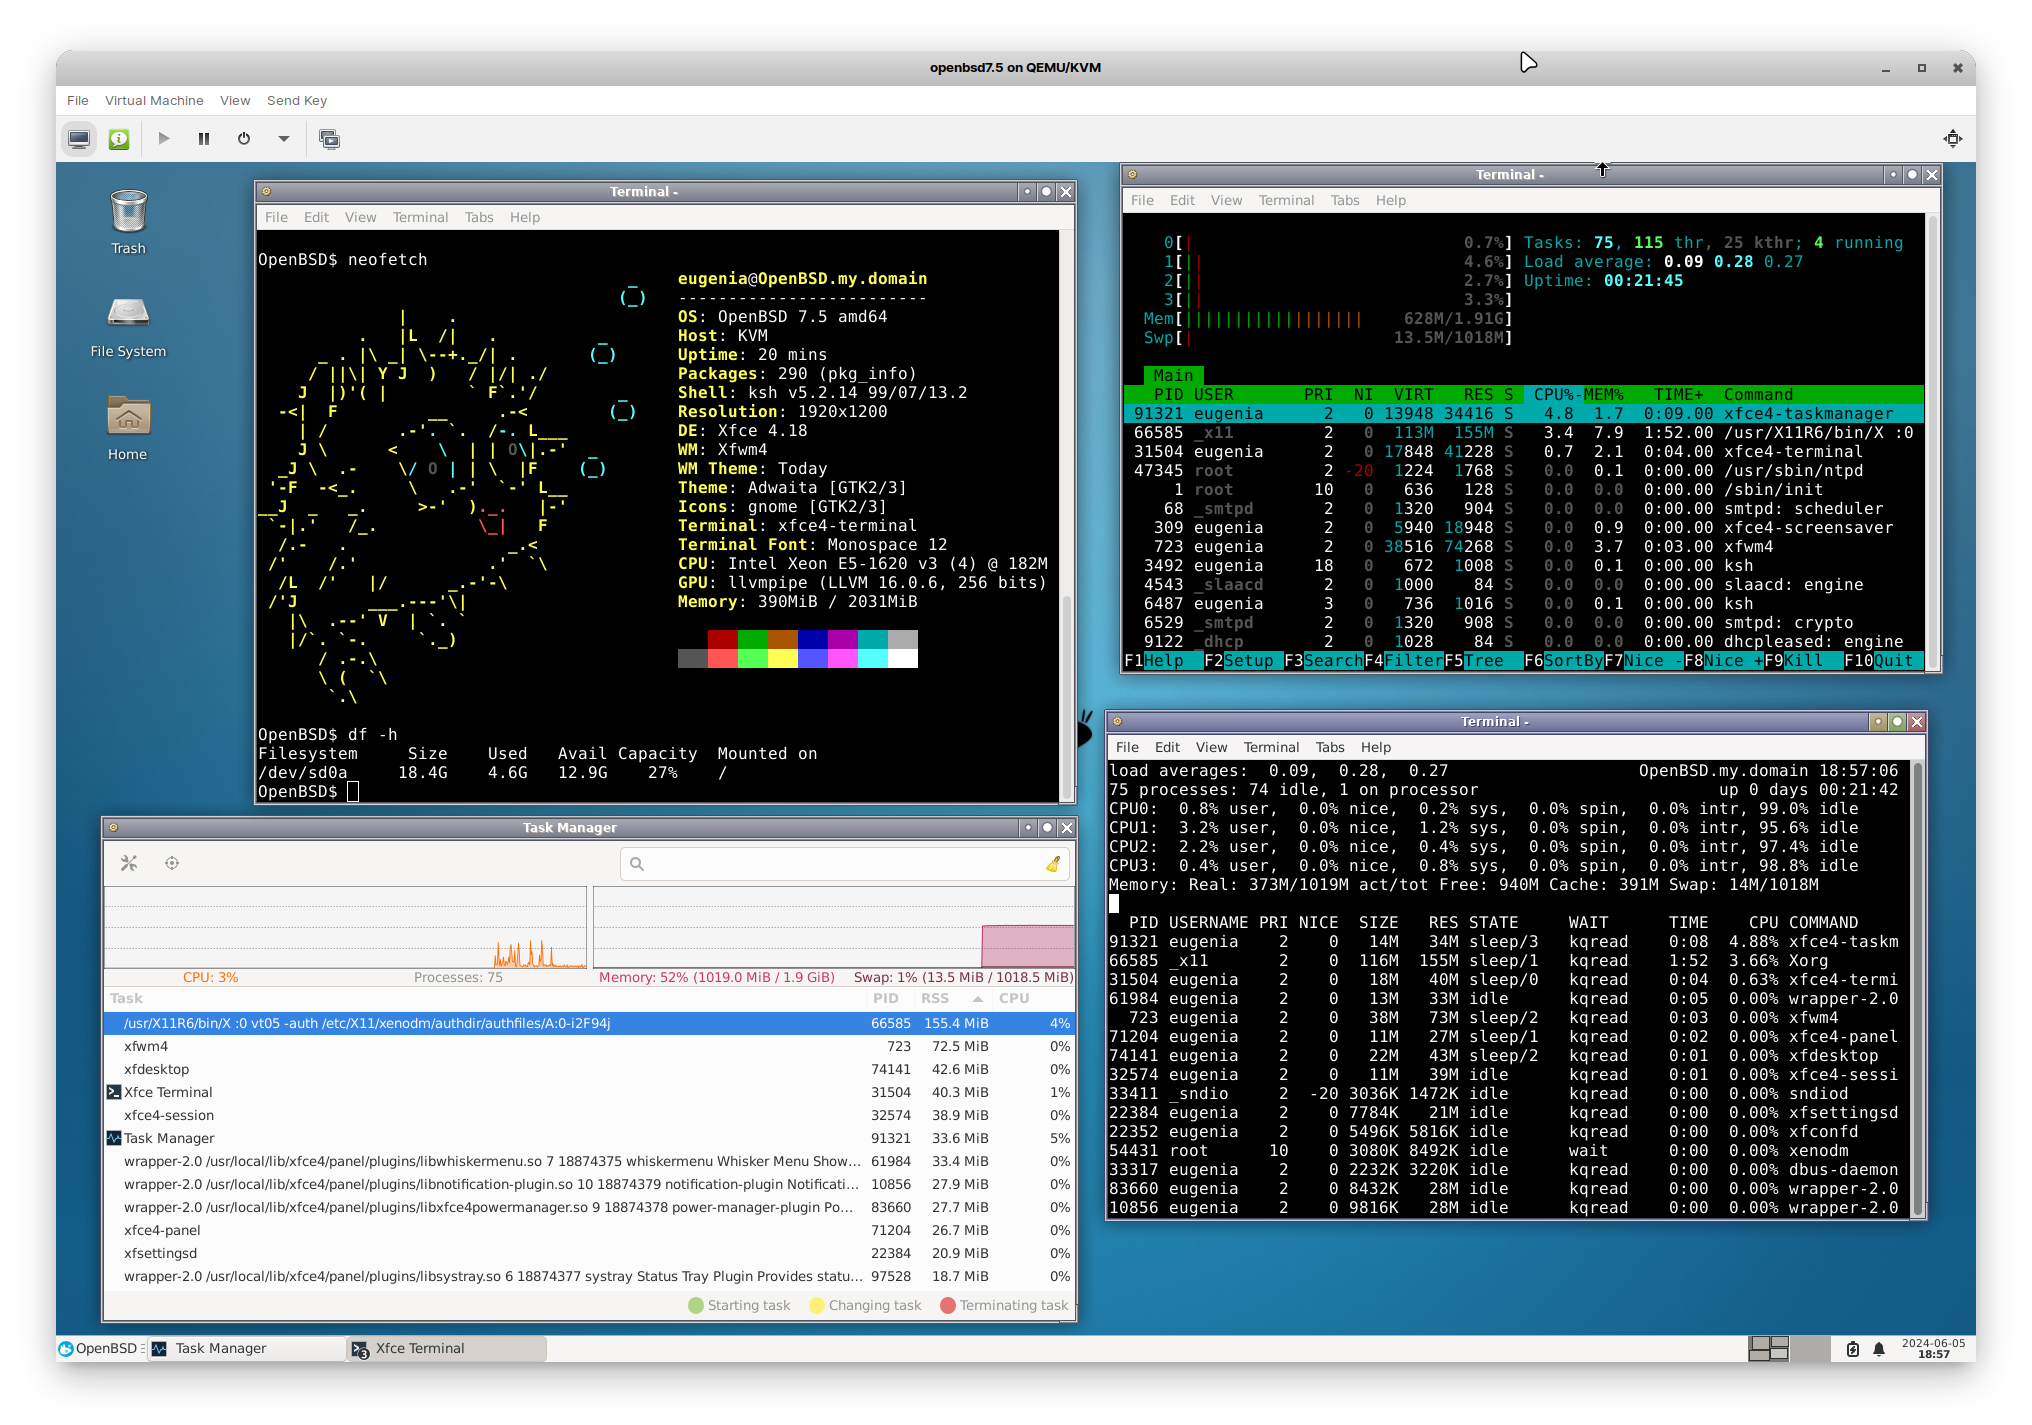Image resolution: width=2032 pixels, height=1425 pixels.
Task: Open File menu in top terminal window
Action: coord(1127,747)
